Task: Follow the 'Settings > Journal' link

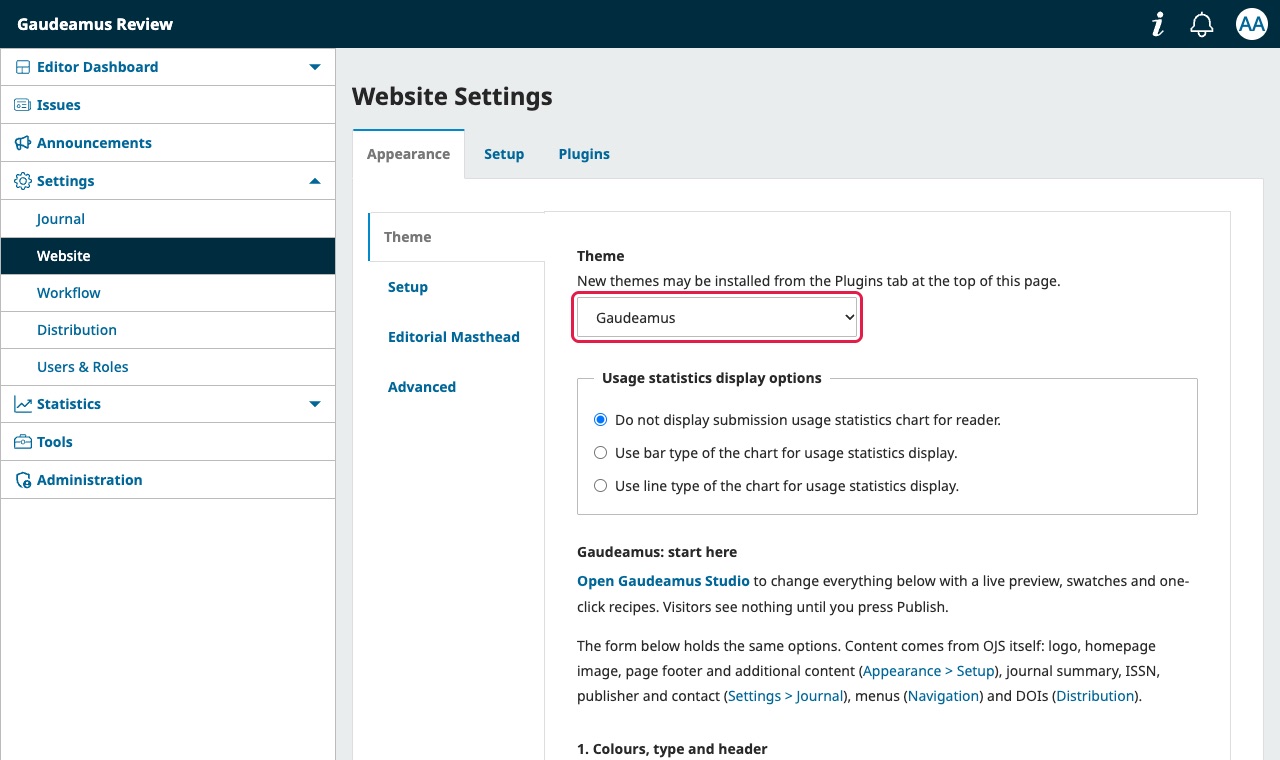Action: pos(786,696)
